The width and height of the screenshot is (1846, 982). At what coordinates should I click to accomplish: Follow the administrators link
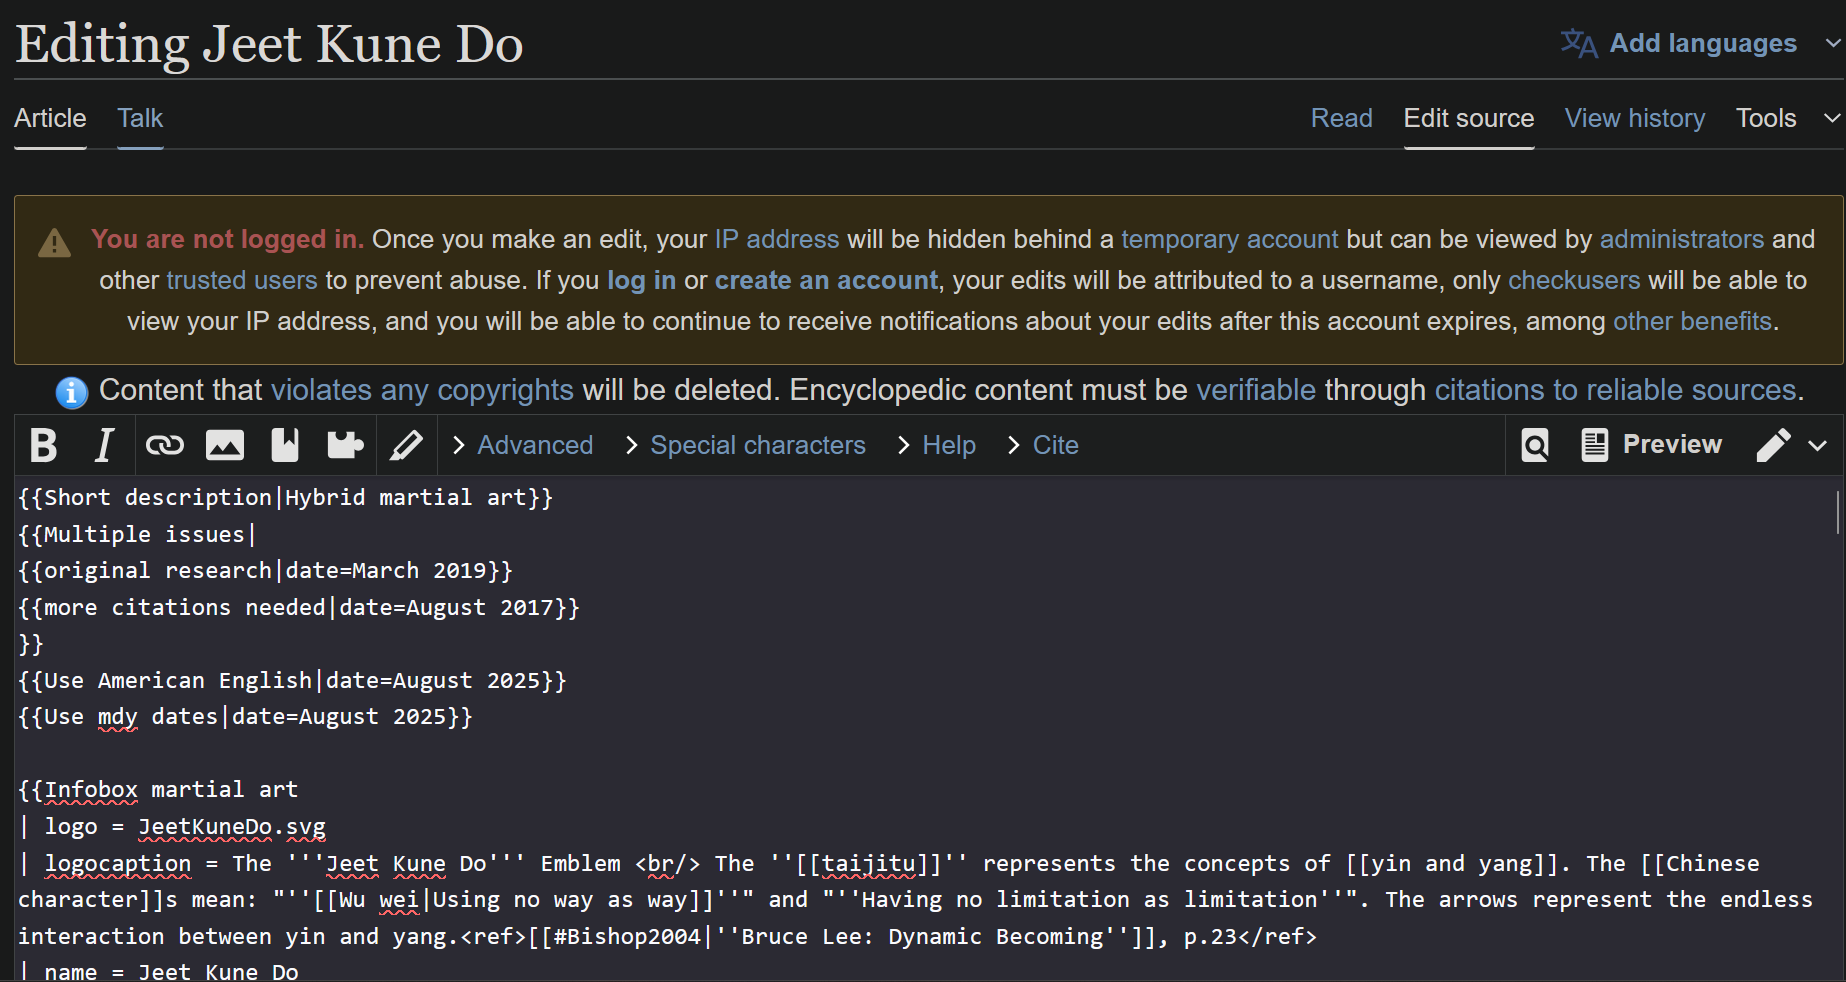1682,239
